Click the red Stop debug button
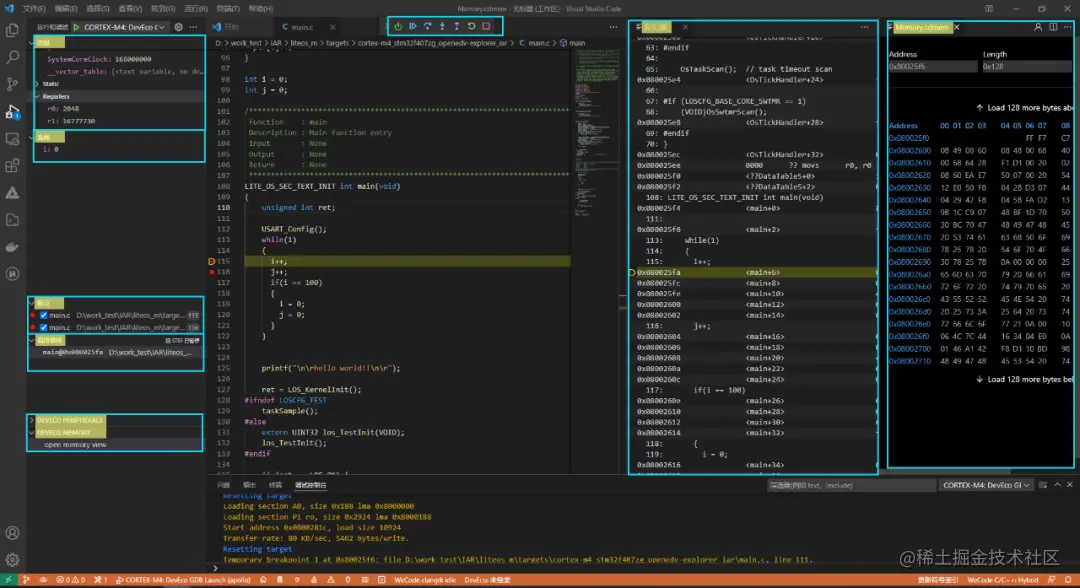 pos(486,26)
